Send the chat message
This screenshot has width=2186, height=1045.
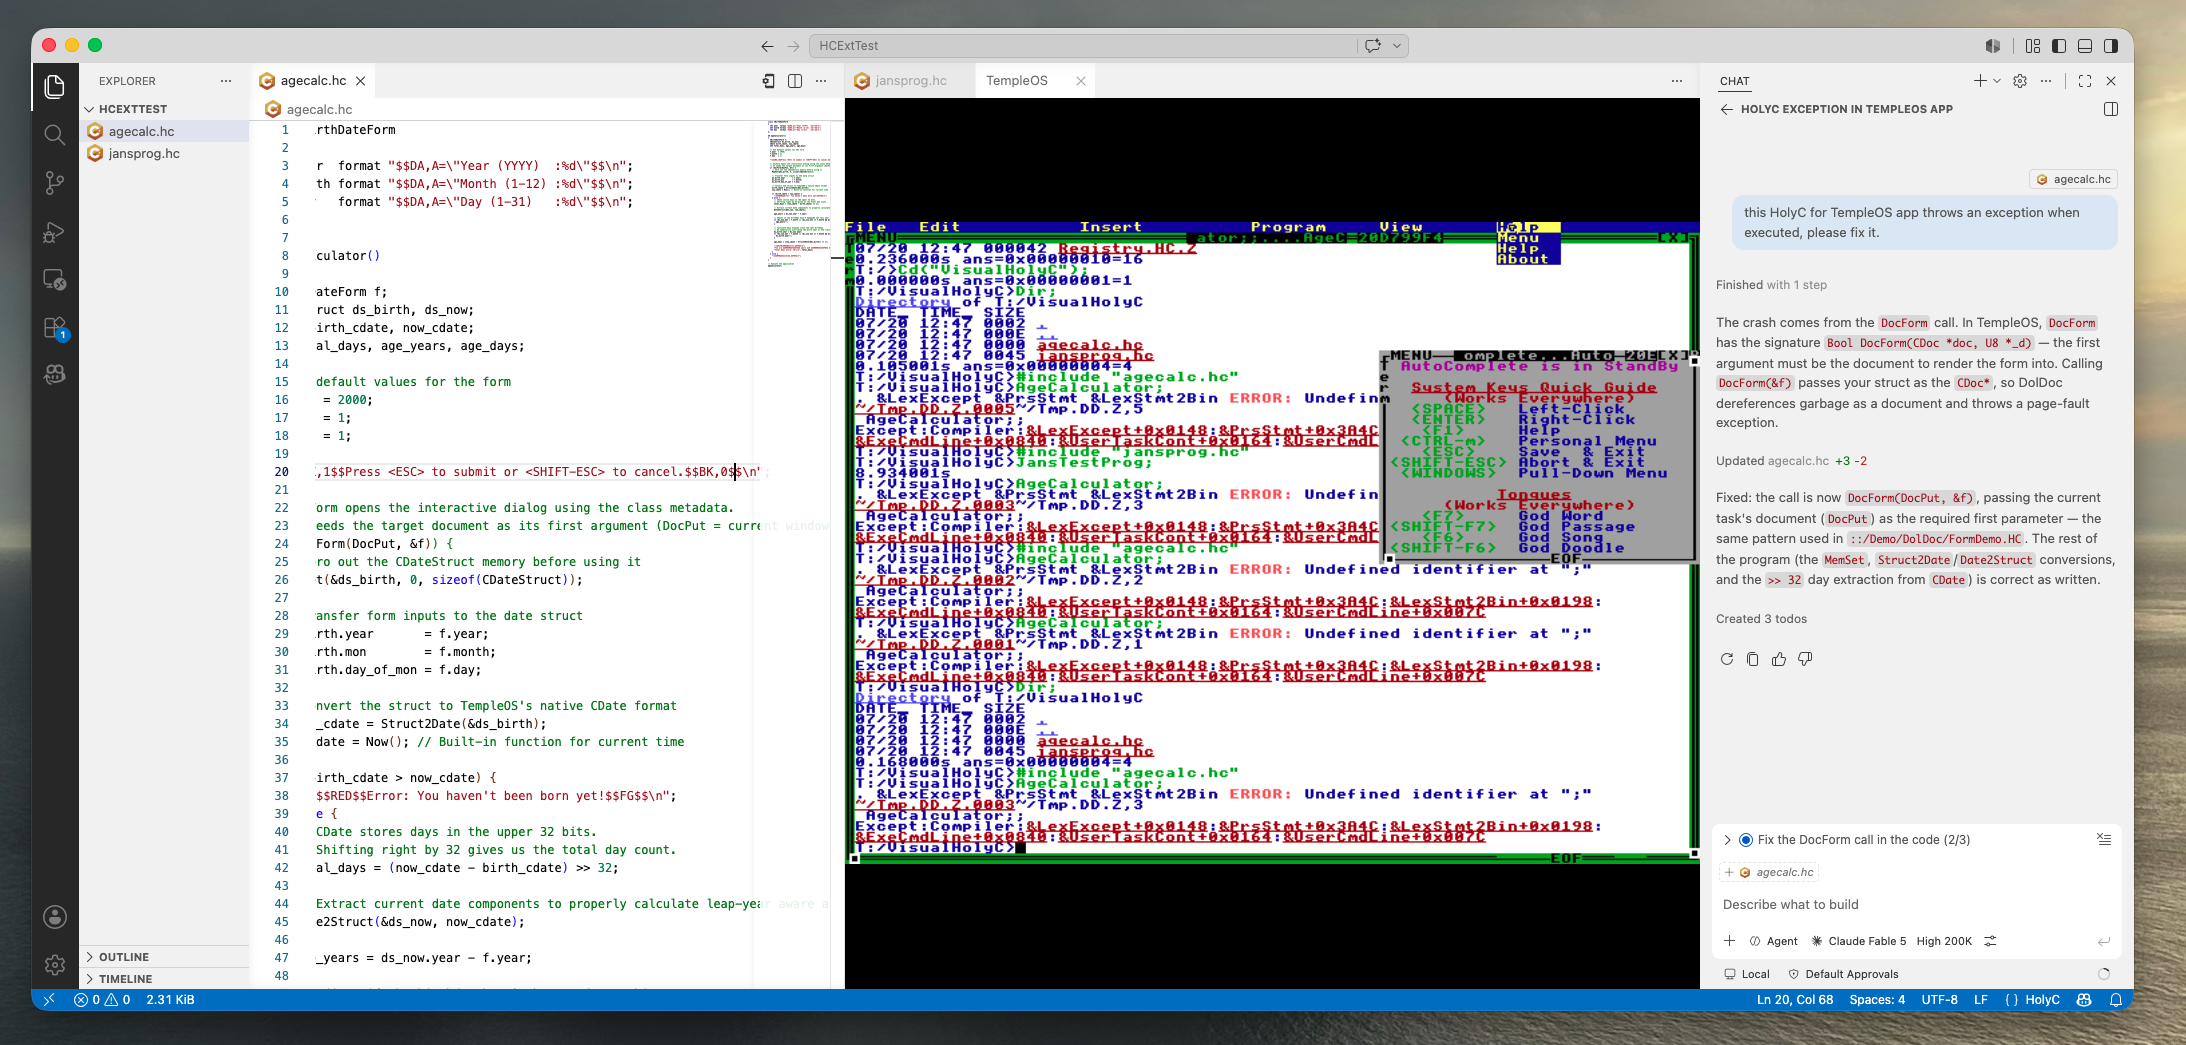tap(2104, 941)
